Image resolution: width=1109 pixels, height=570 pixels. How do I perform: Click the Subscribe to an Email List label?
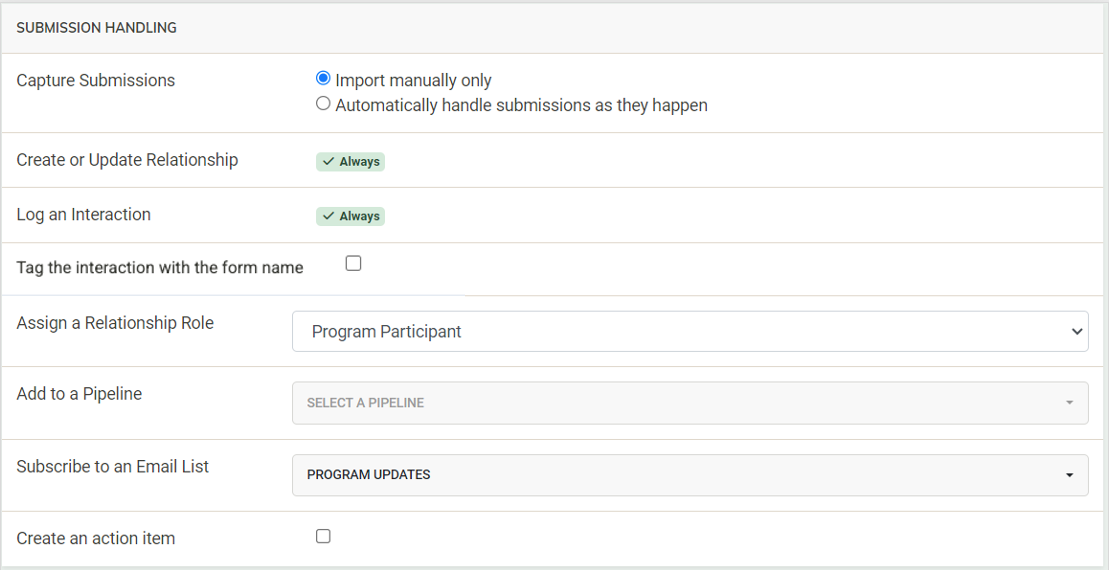pyautogui.click(x=113, y=466)
